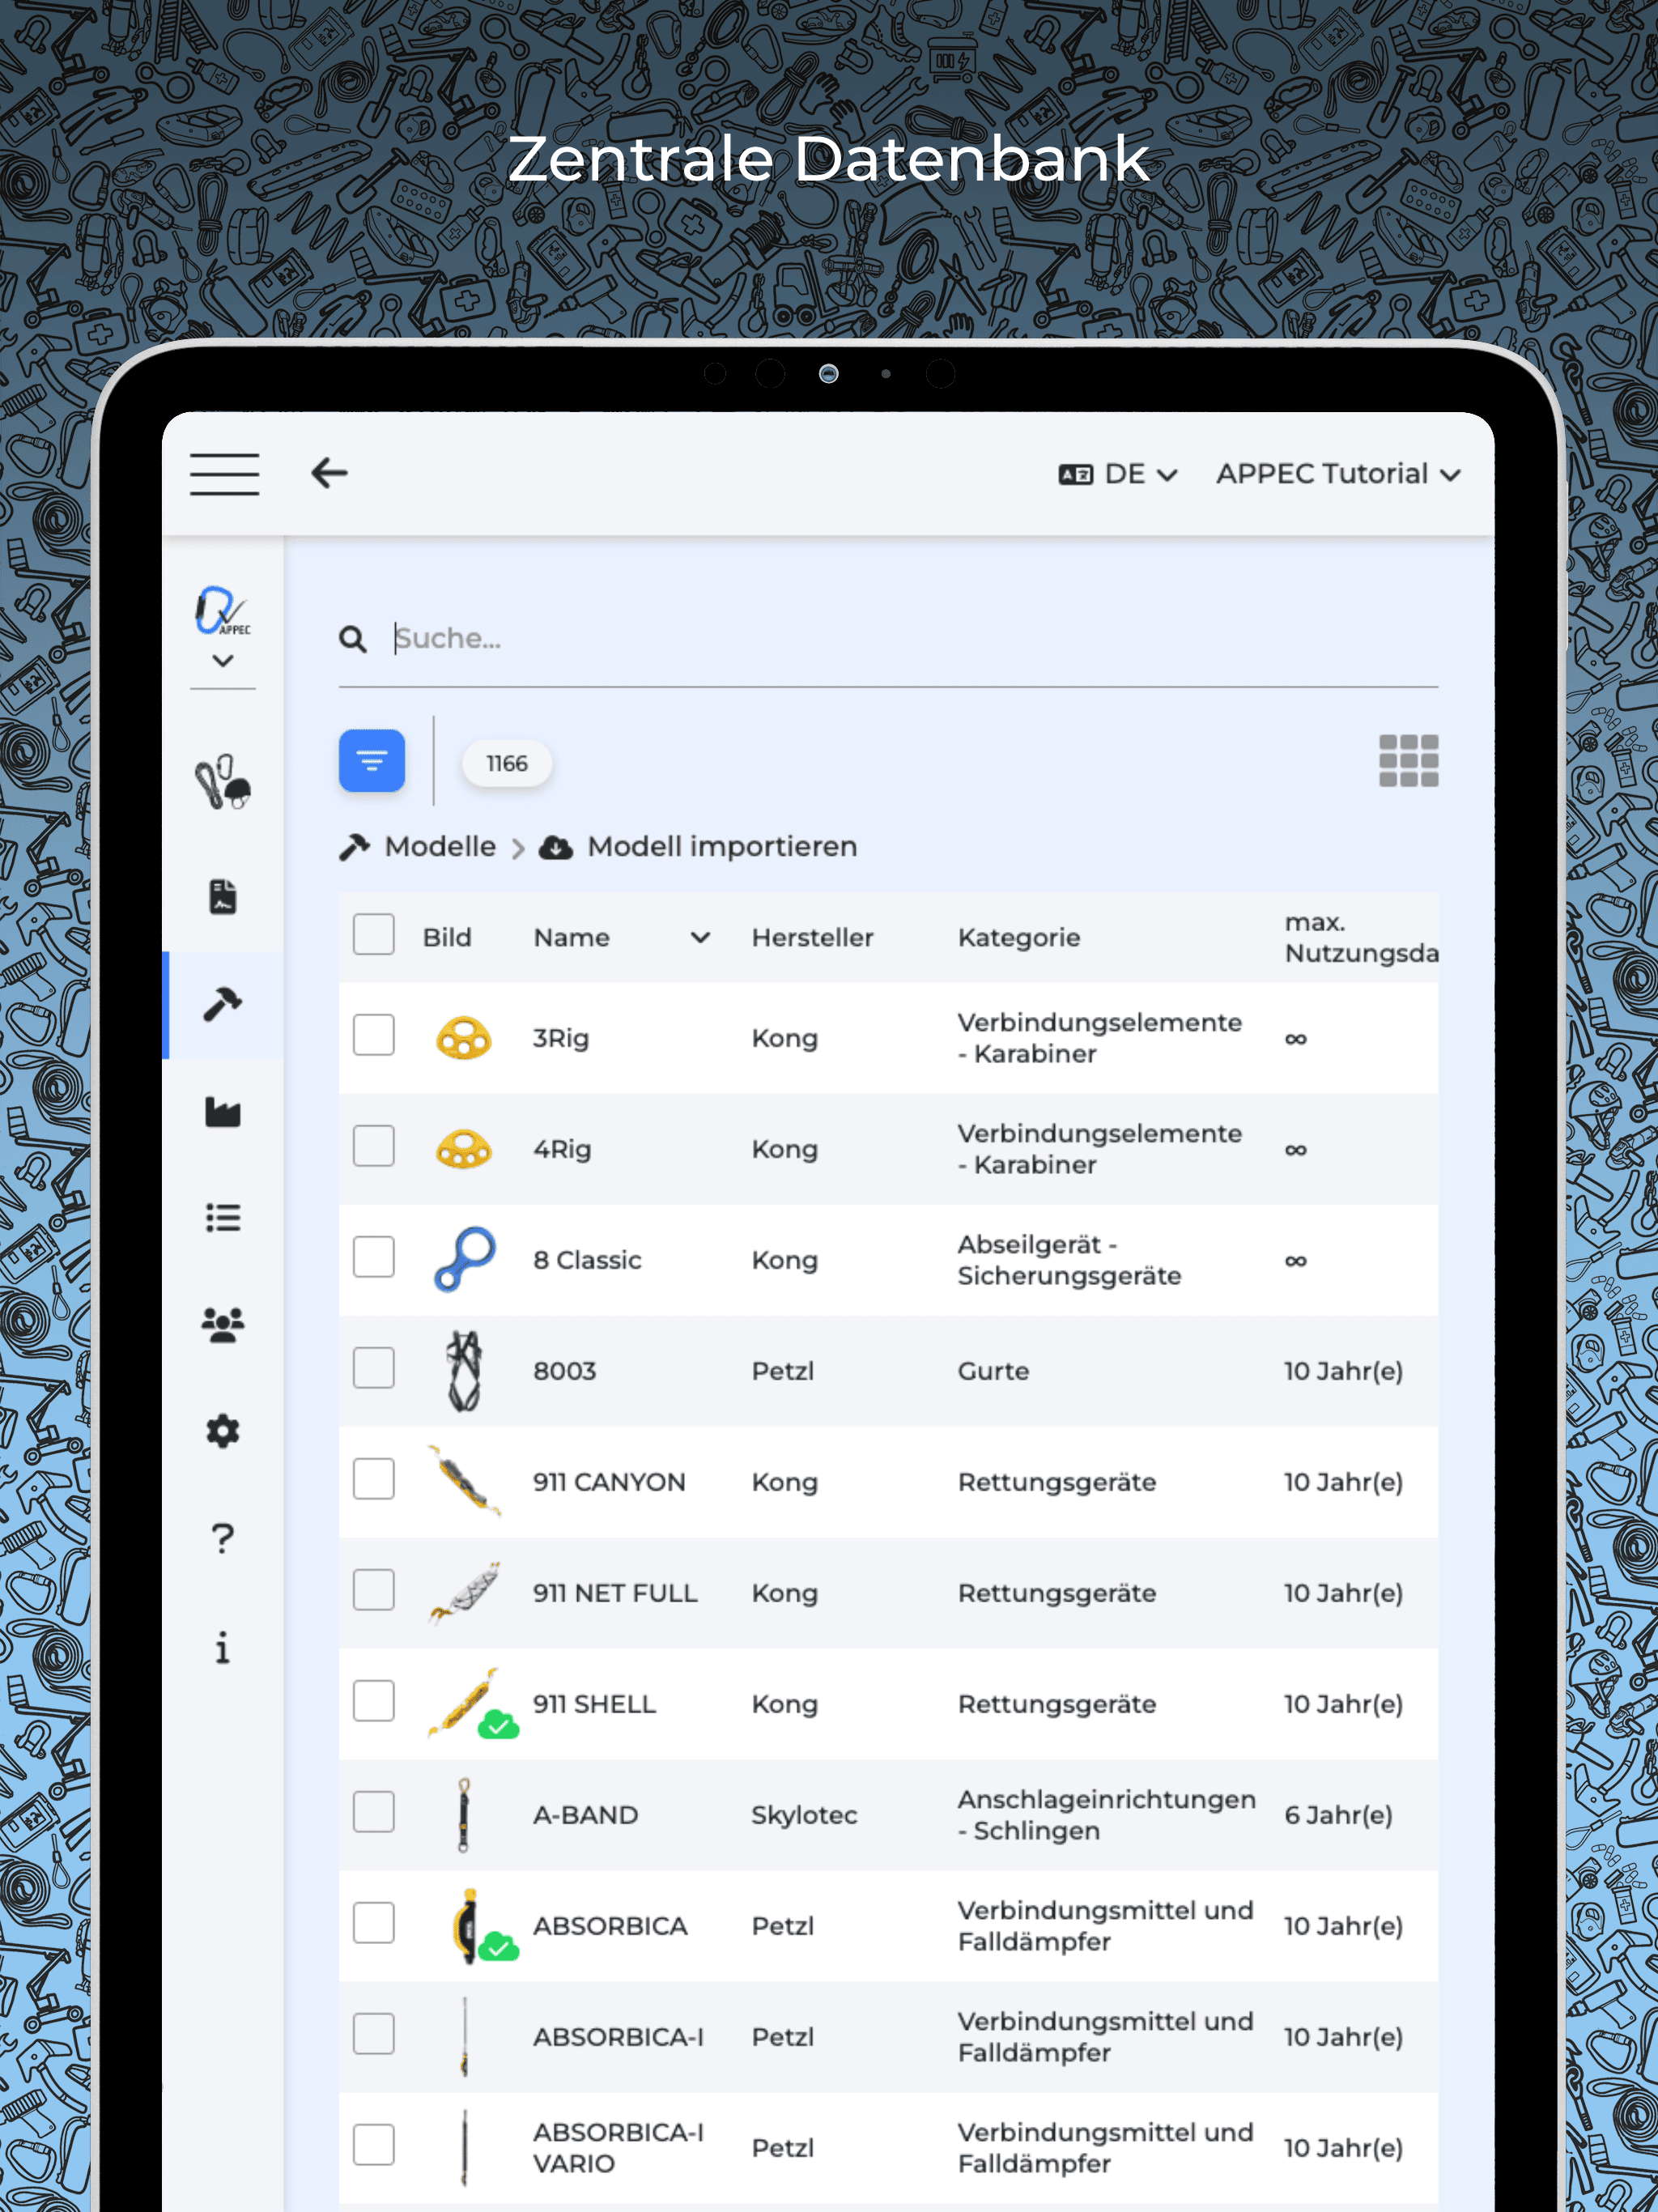Check the ABSORBICA-I row checkbox

click(374, 2034)
